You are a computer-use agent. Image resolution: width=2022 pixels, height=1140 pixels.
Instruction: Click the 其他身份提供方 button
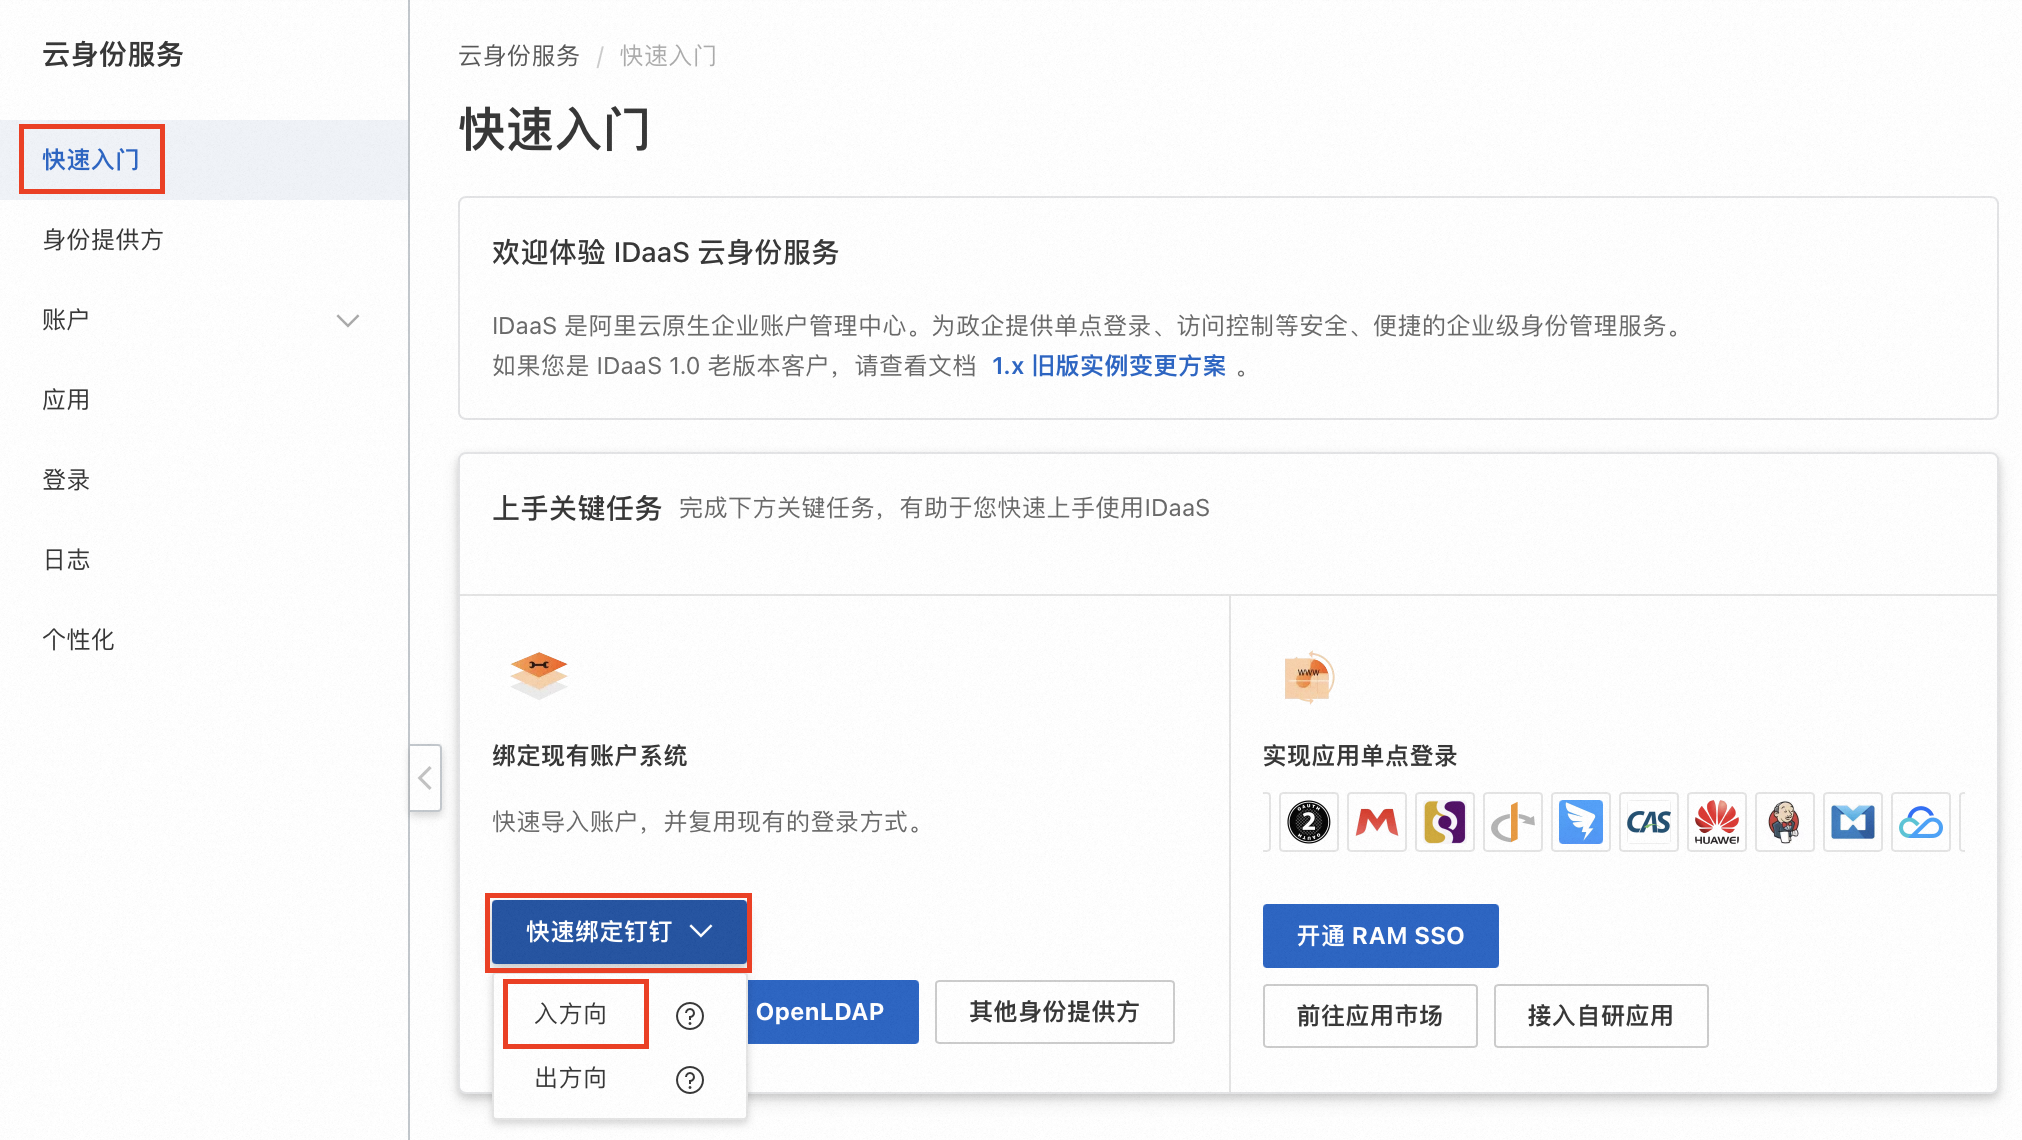pyautogui.click(x=1054, y=1012)
